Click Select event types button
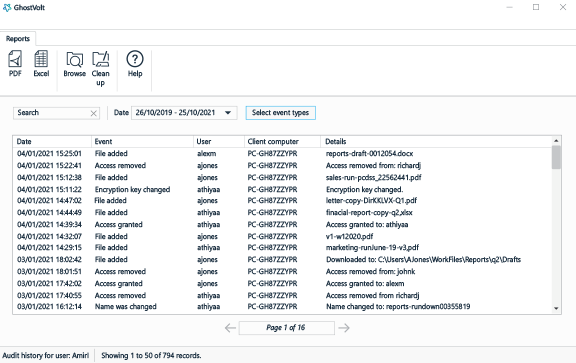 [x=280, y=113]
